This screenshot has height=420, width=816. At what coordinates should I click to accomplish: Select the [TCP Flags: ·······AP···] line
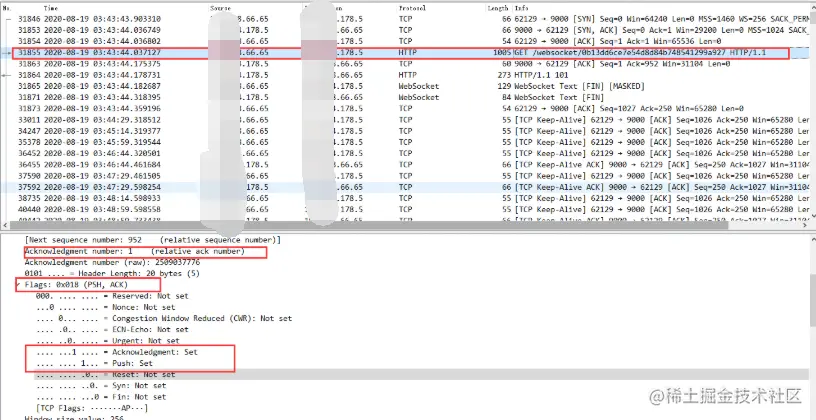click(92, 408)
